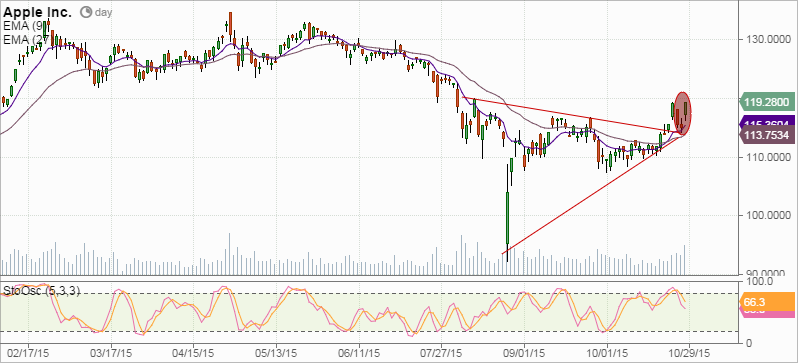The height and width of the screenshot is (363, 798).
Task: Click the 06/11/15 date label
Action: coord(359,352)
